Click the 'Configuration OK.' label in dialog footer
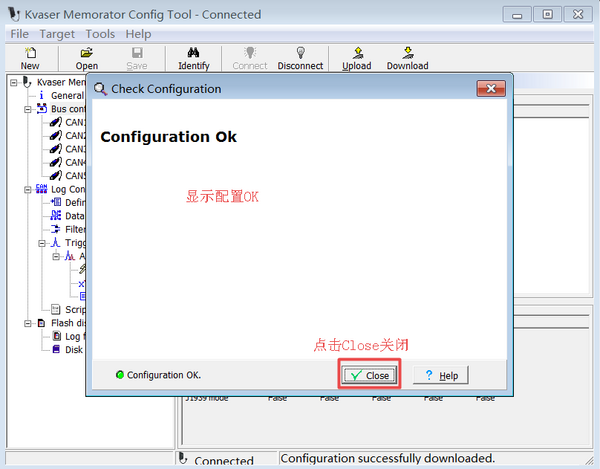Viewport: 600px width, 469px height. pos(164,375)
